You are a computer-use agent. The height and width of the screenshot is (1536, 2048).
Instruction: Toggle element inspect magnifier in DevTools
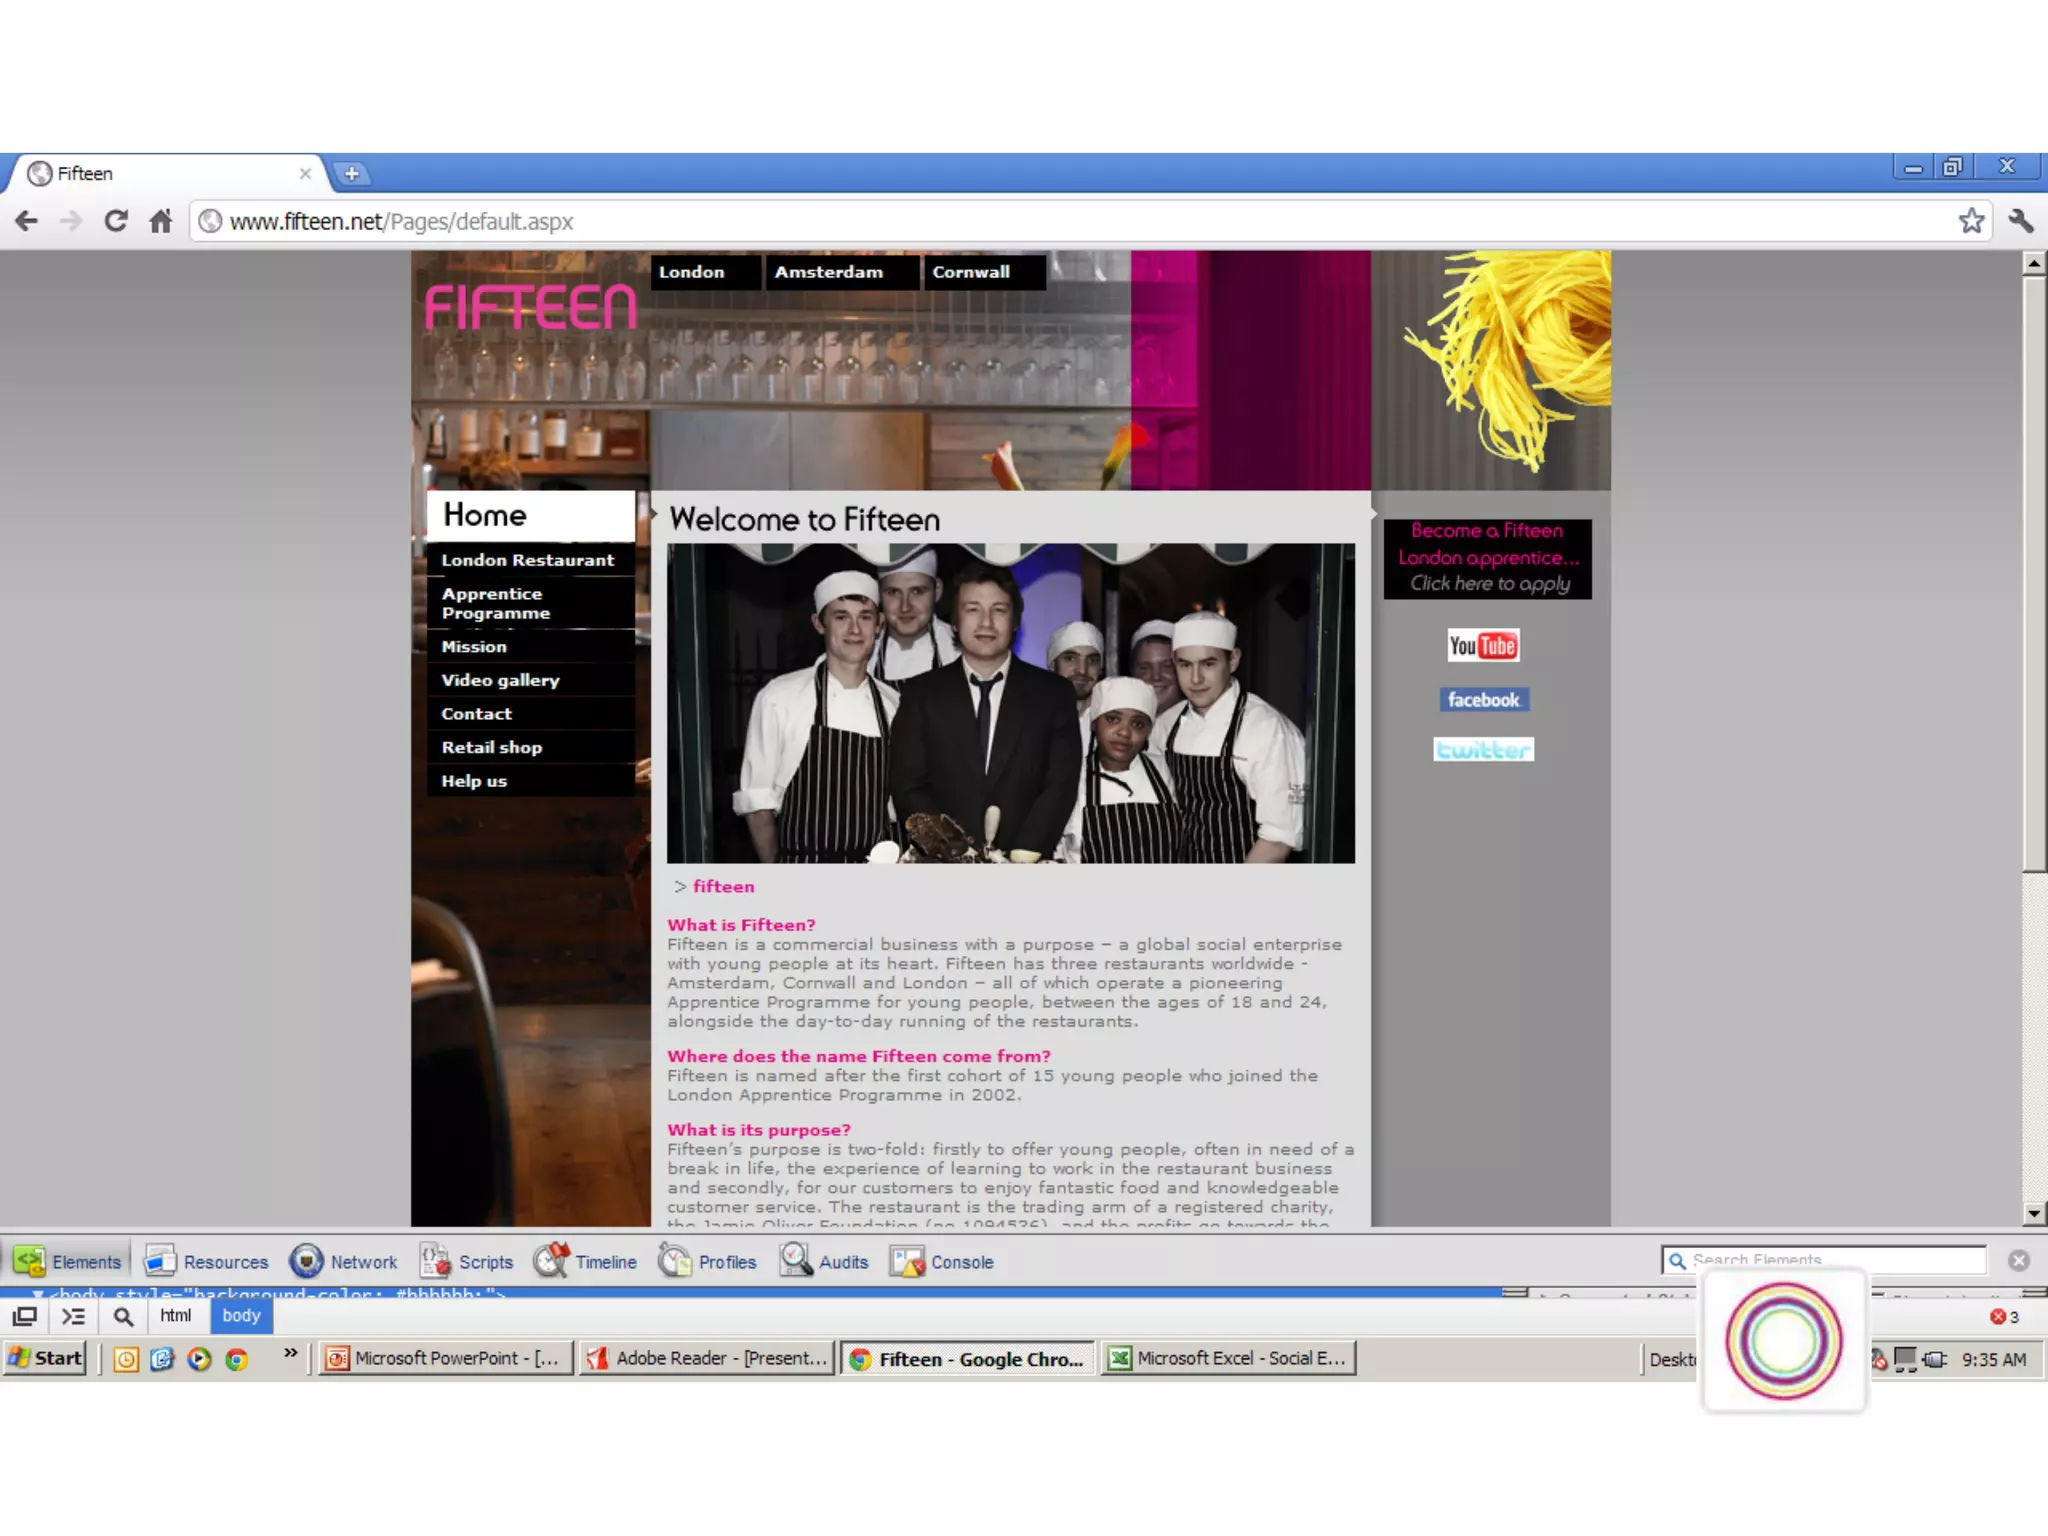[x=123, y=1316]
